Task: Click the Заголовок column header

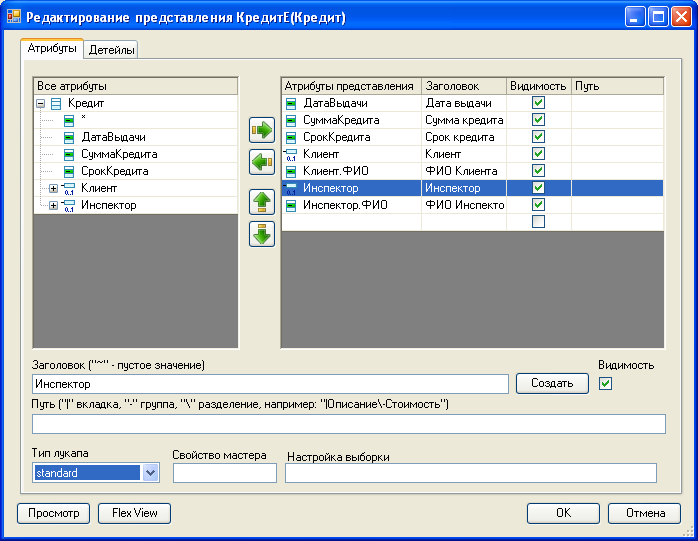Action: point(464,86)
